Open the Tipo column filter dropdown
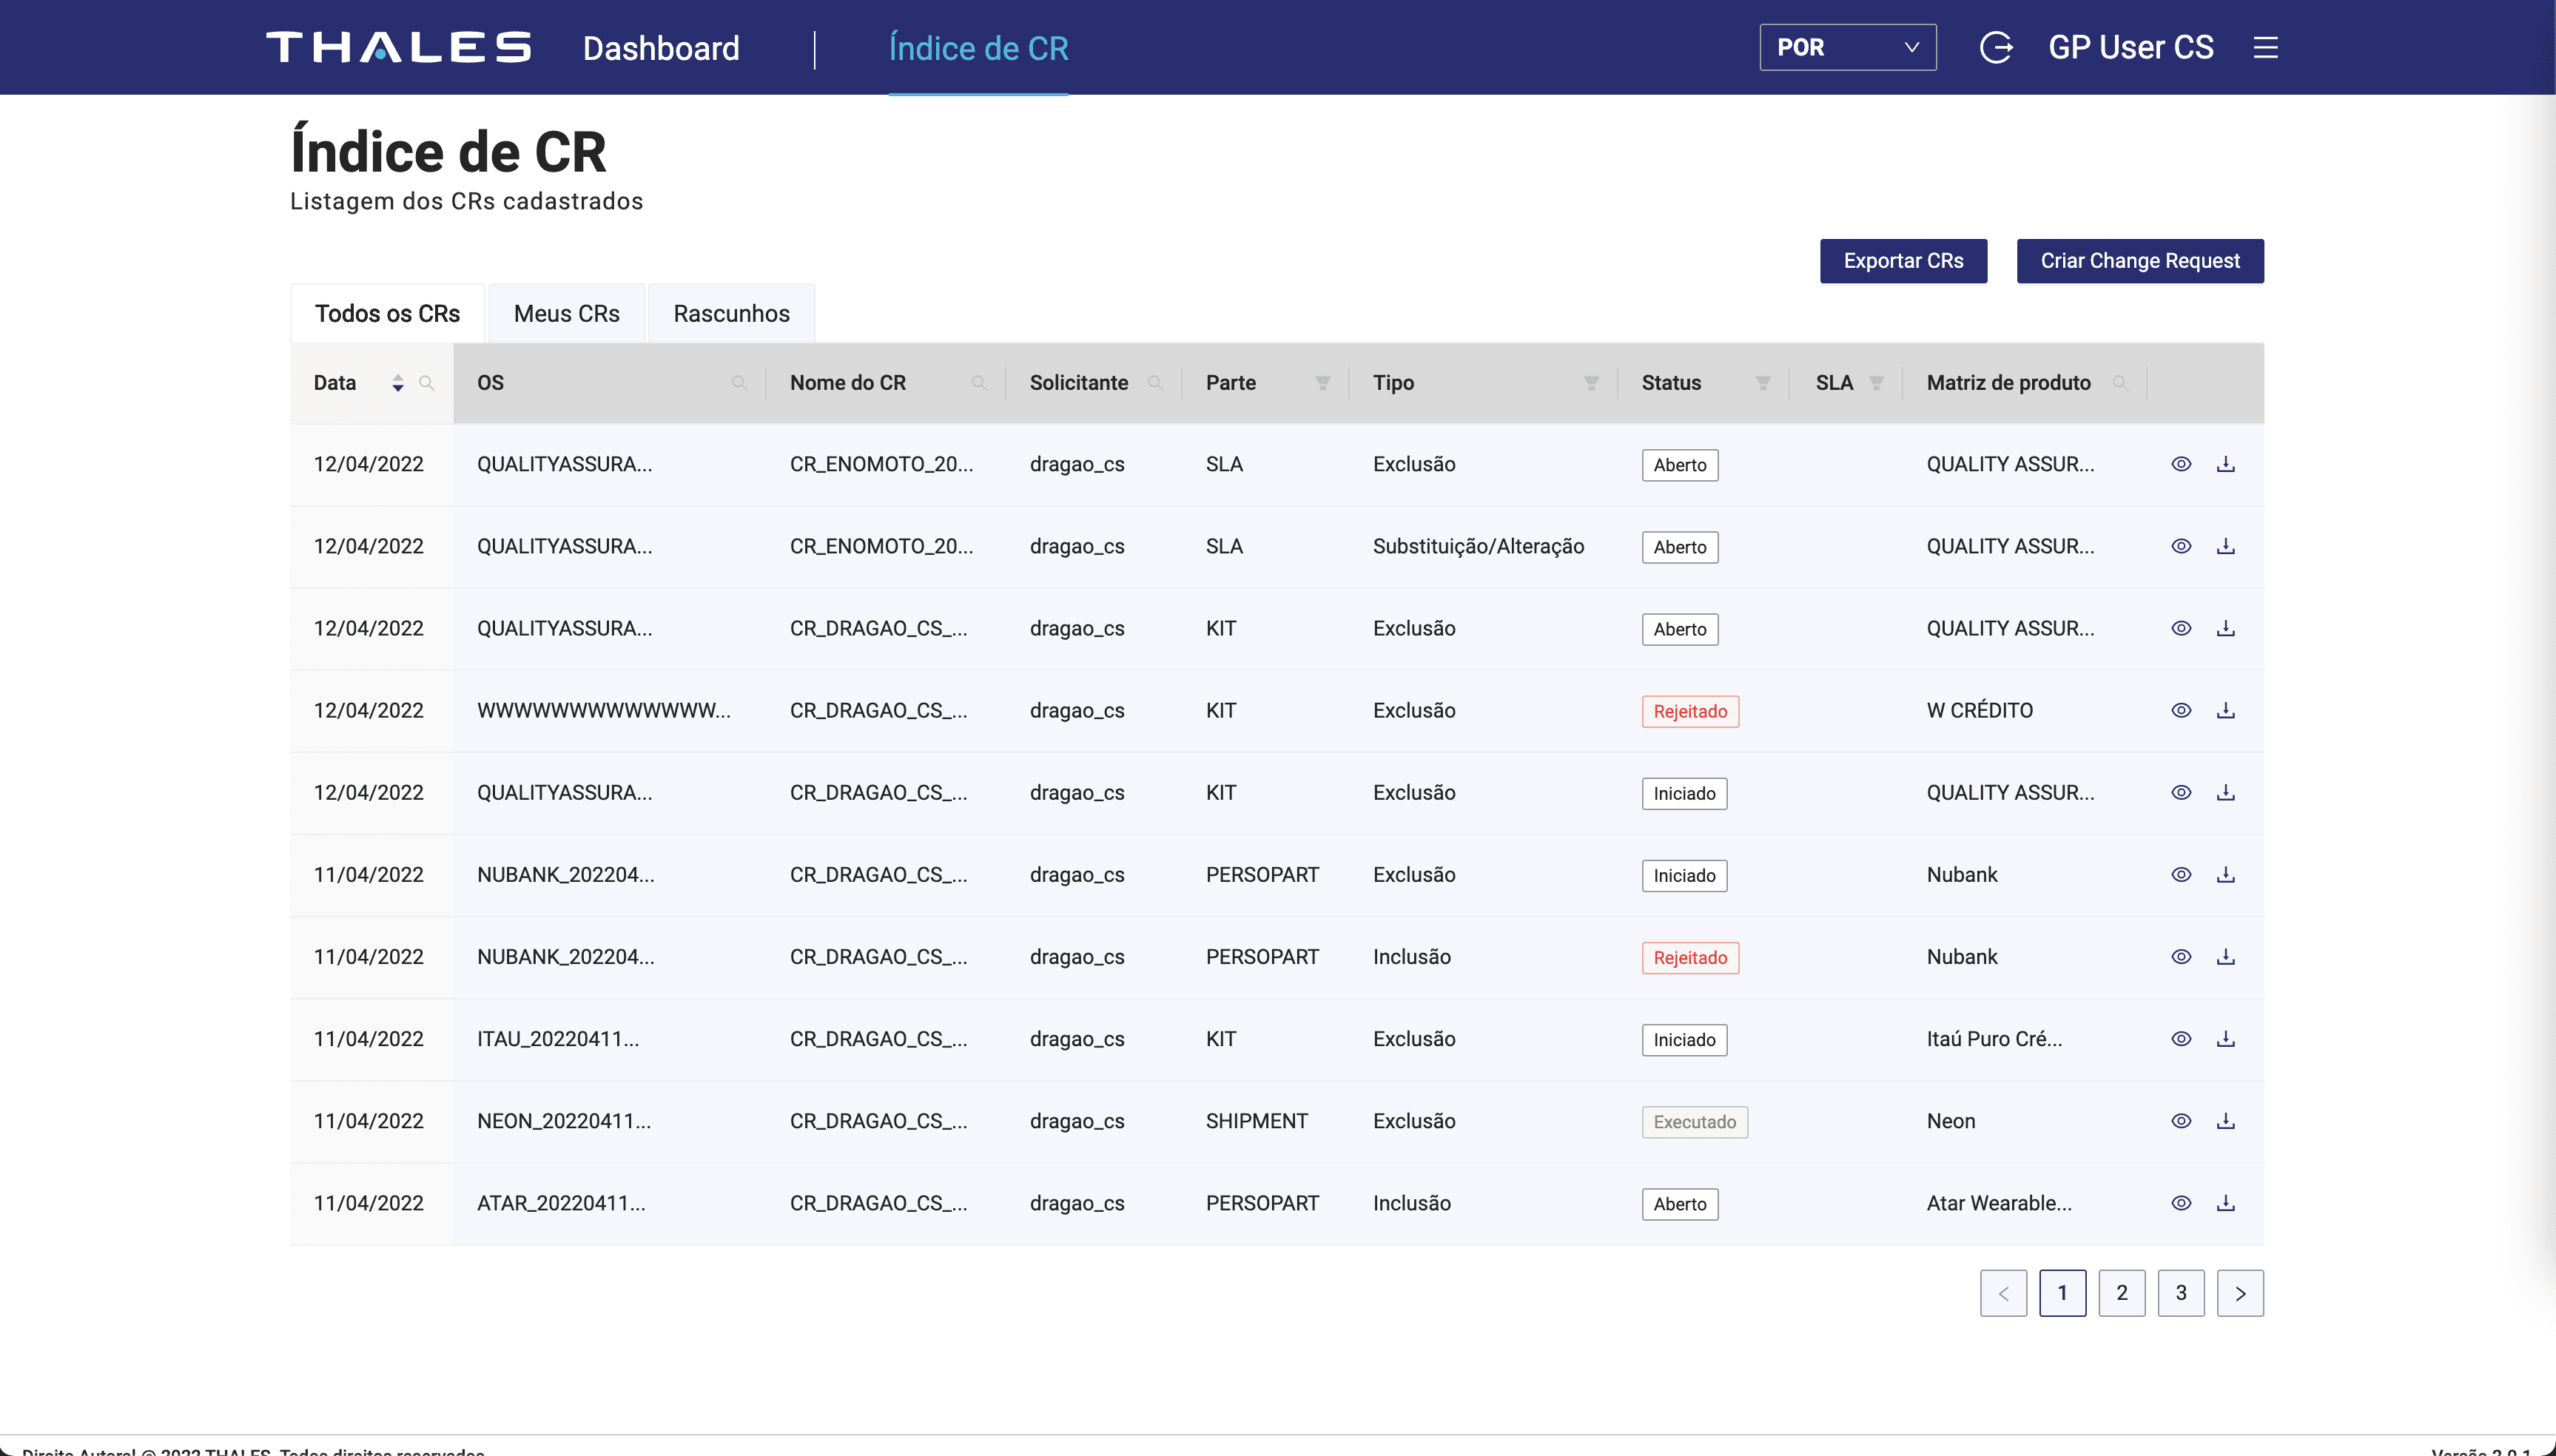The image size is (2556, 1456). tap(1591, 383)
